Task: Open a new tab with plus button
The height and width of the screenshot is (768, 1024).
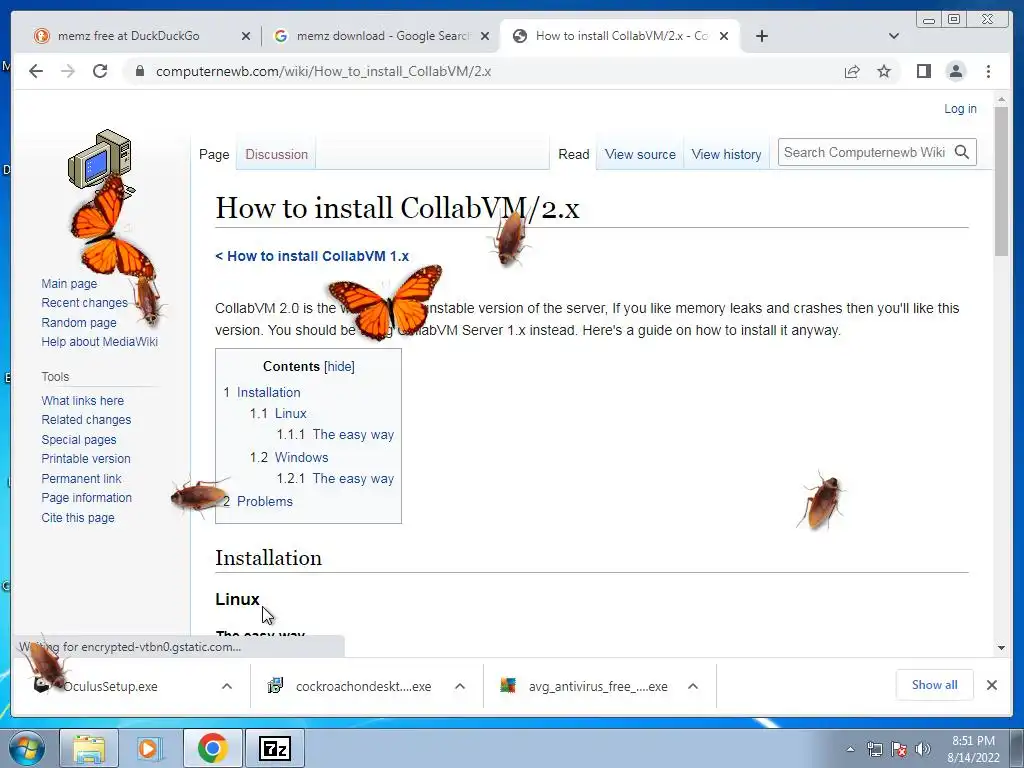Action: point(761,36)
